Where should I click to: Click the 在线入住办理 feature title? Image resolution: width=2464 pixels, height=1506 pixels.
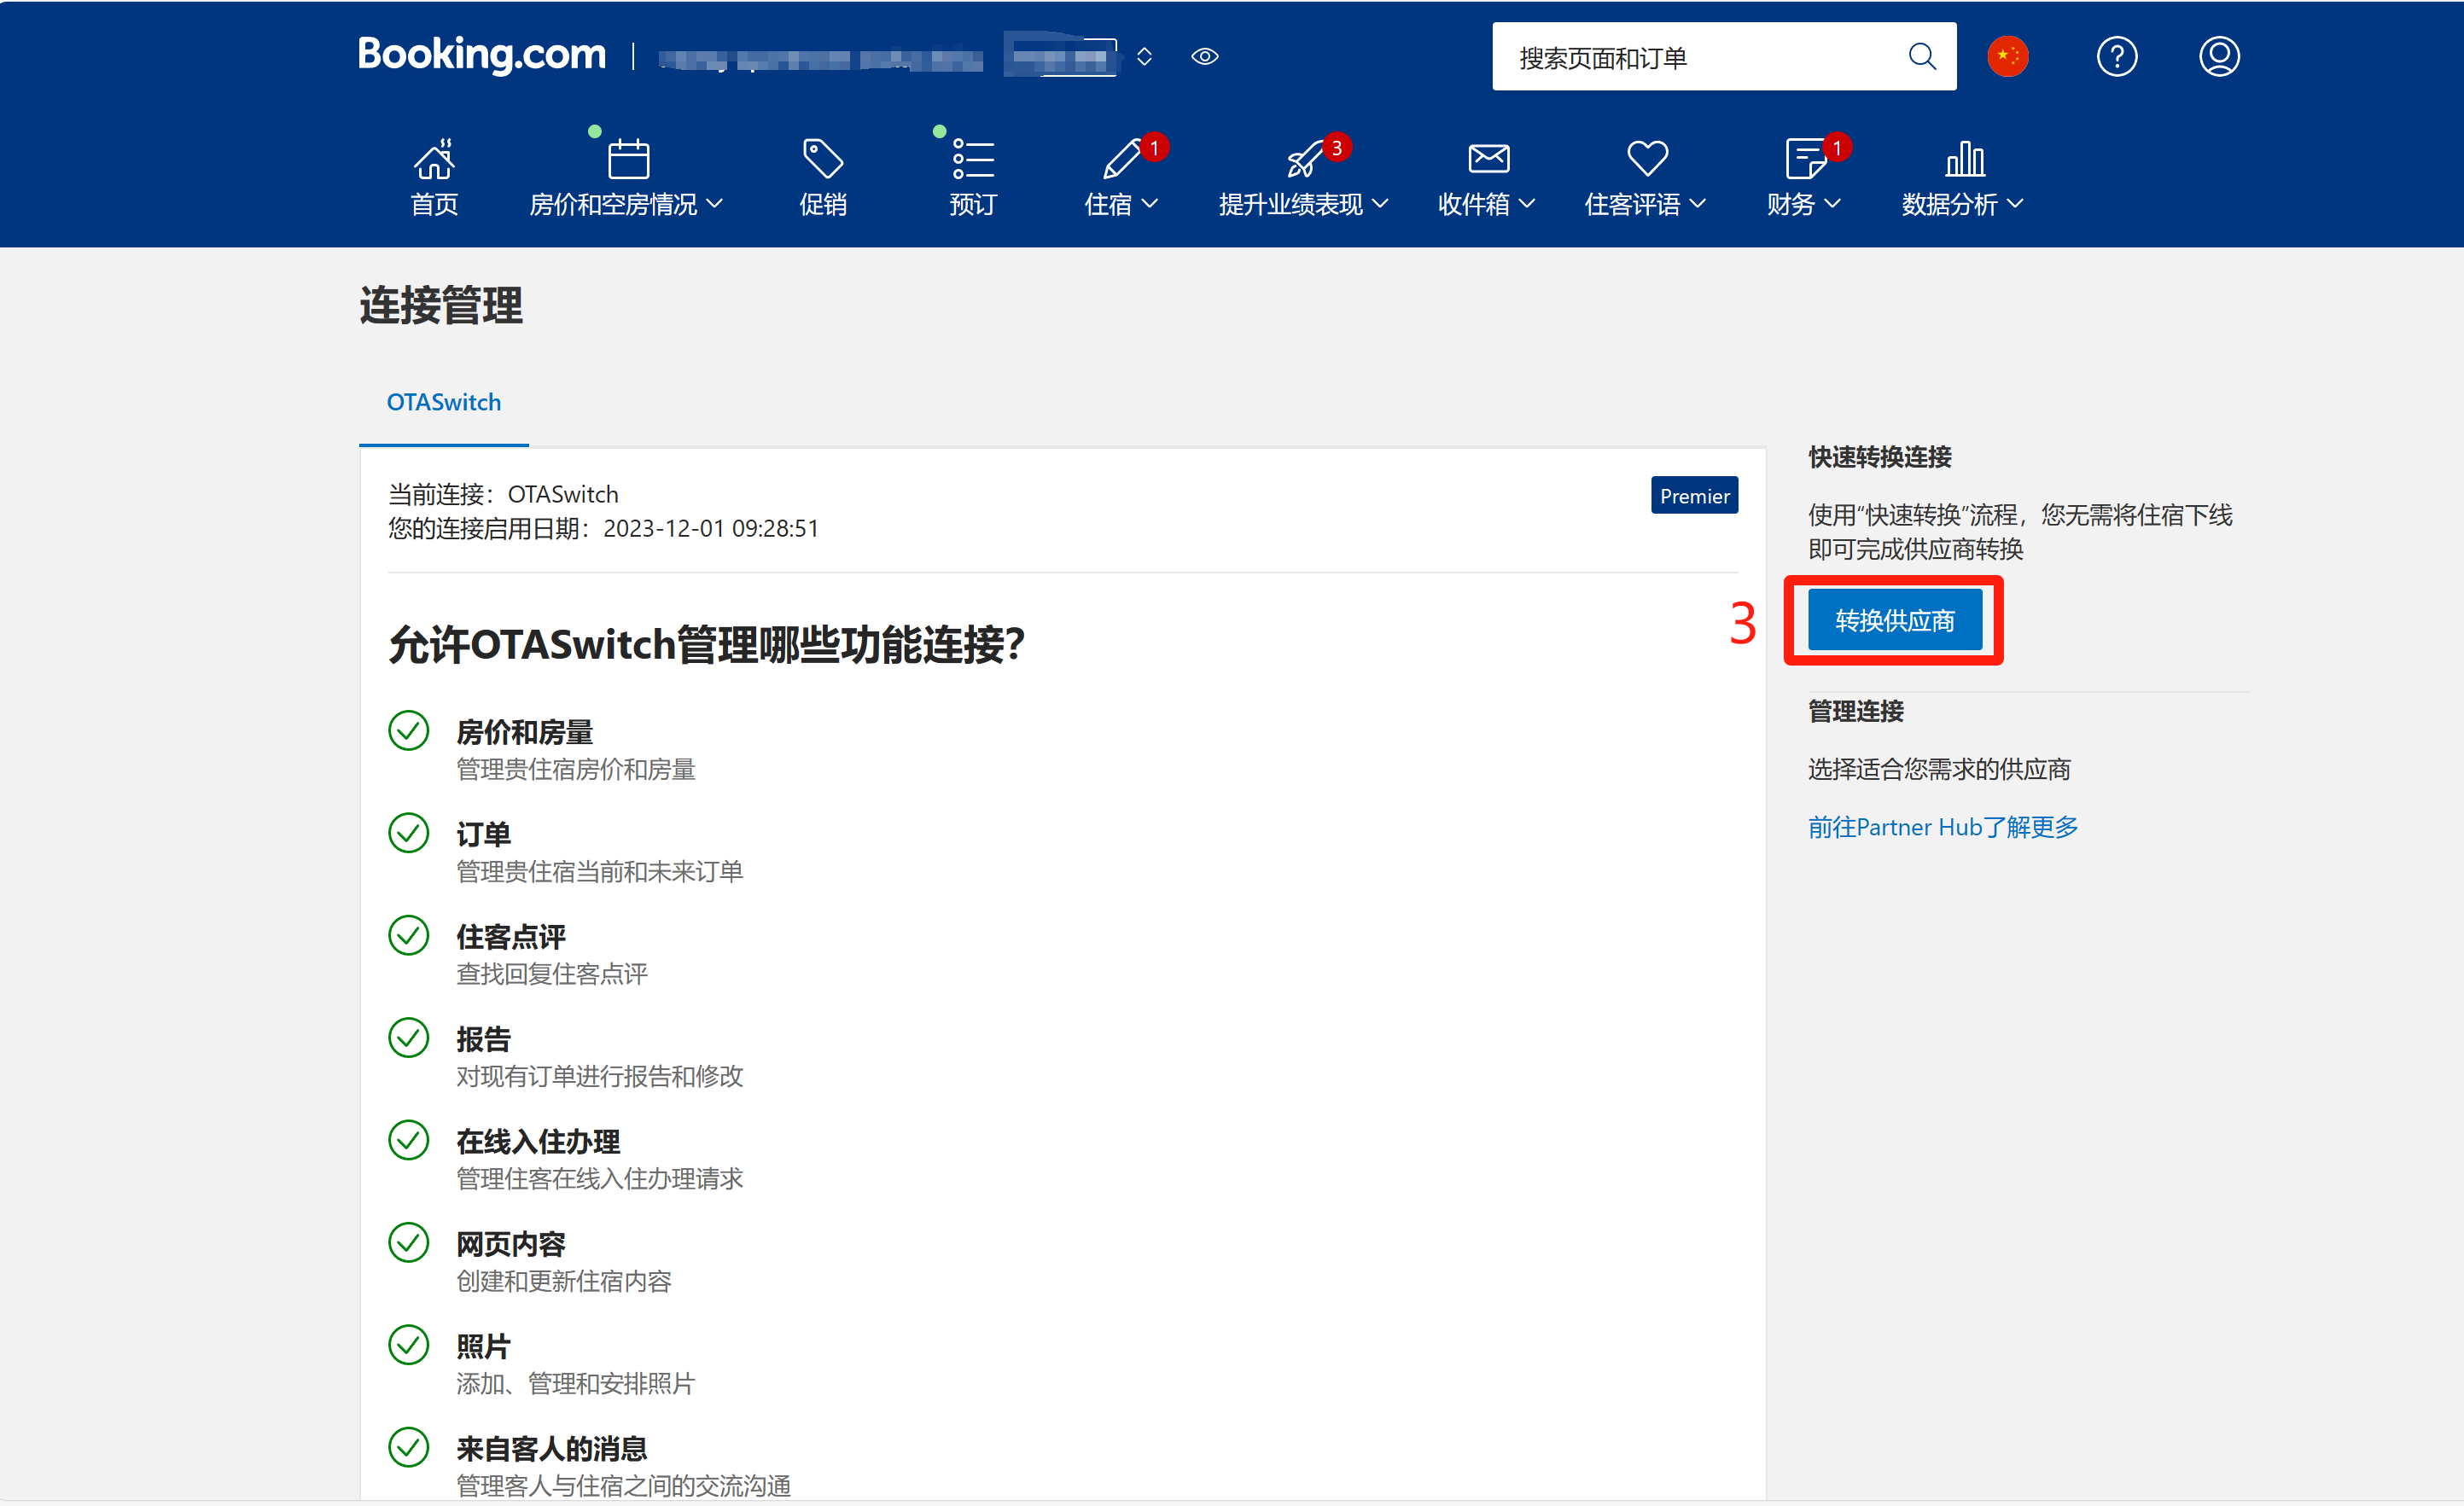coord(538,1141)
